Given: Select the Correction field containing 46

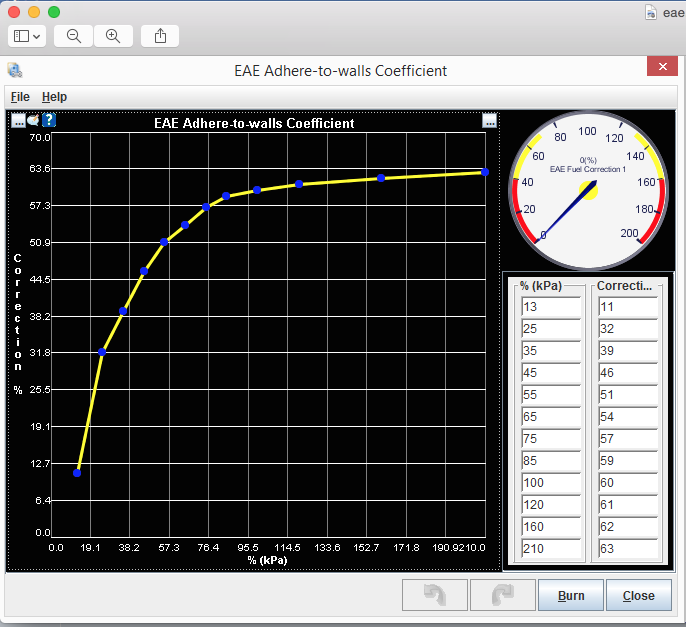Looking at the screenshot, I should click(627, 373).
